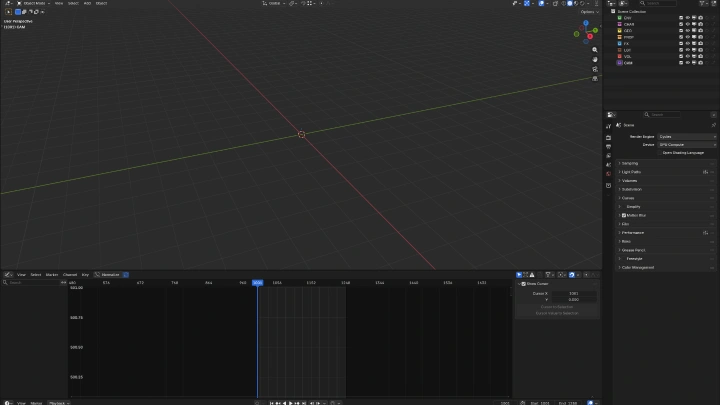Click the blue Z axis on navigation gizmo
The image size is (720, 405).
tap(586, 23)
